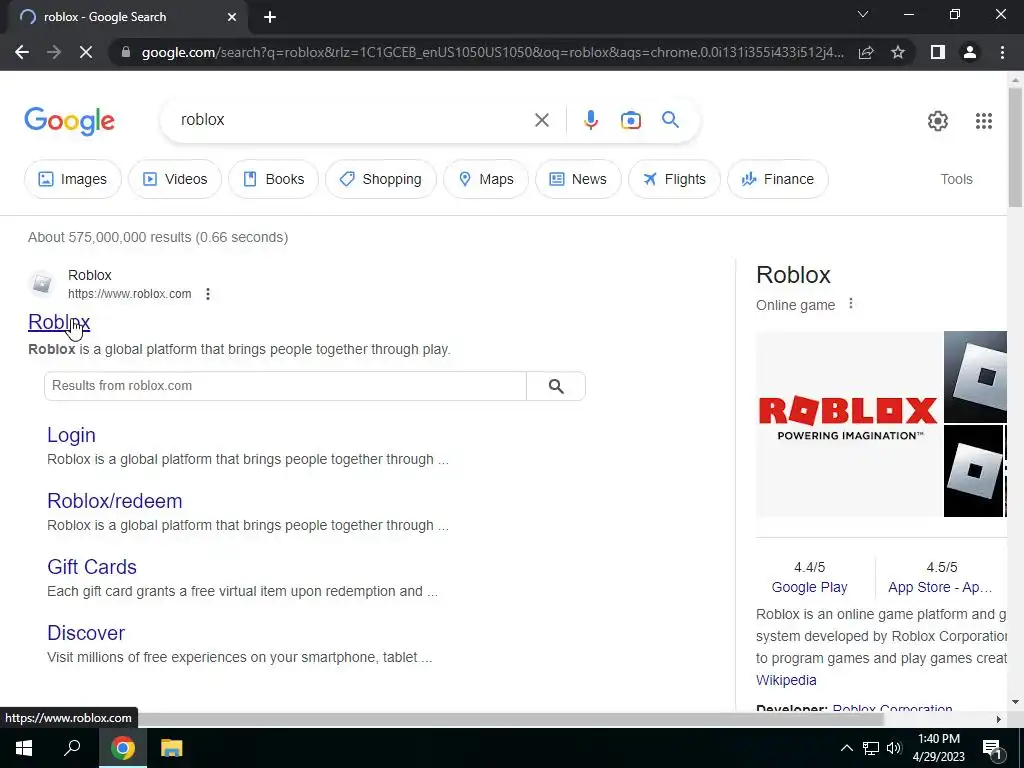Open Windows taskbar search
The height and width of the screenshot is (768, 1024).
coord(72,748)
